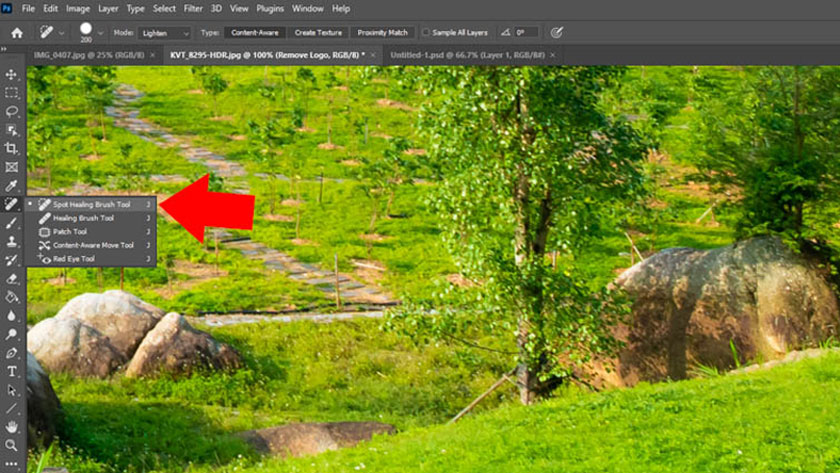Open the Filter menu
Screen dimensions: 840x473
(x=192, y=8)
